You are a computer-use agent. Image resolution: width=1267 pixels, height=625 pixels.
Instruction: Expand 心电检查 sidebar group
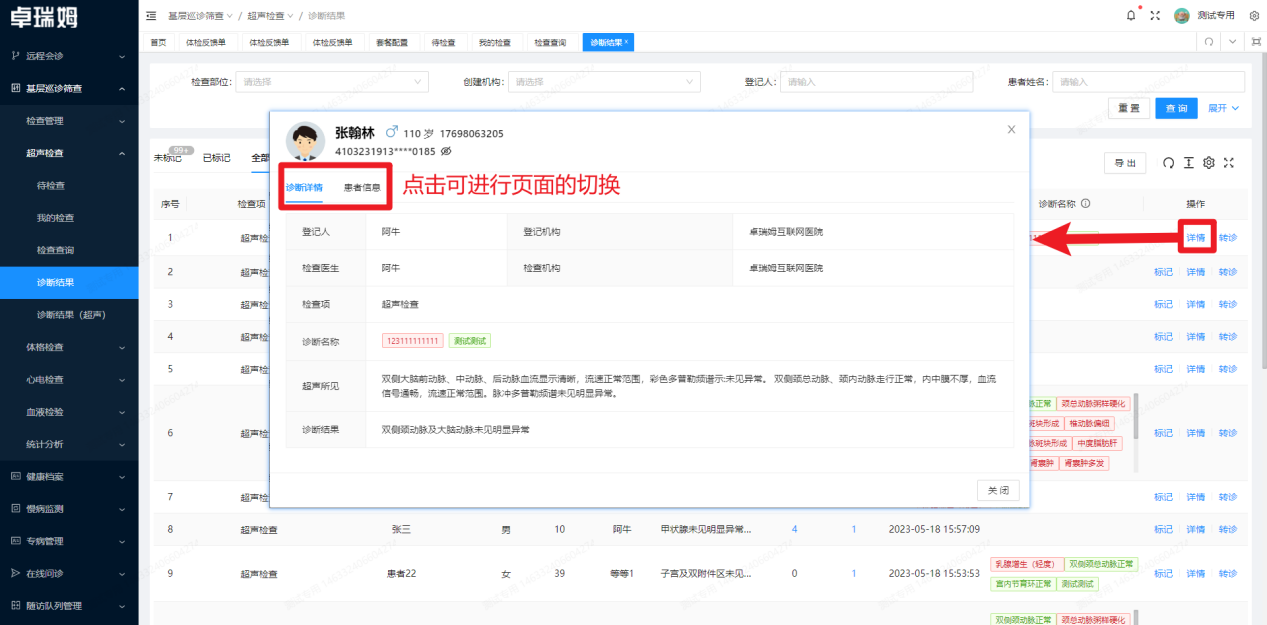click(69, 379)
